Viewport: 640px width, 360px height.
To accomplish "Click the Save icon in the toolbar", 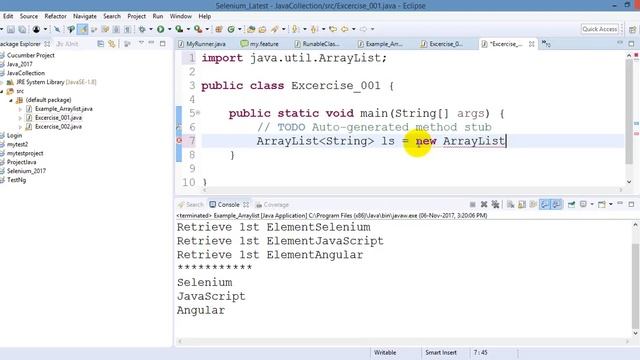I will point(11,29).
